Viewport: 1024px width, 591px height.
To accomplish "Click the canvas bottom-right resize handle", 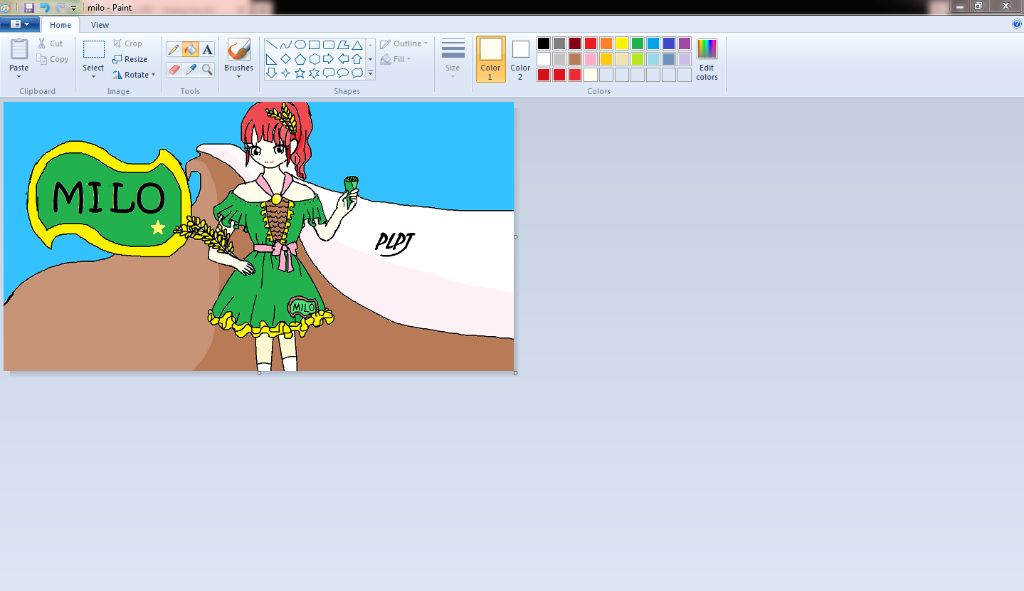I will [516, 373].
